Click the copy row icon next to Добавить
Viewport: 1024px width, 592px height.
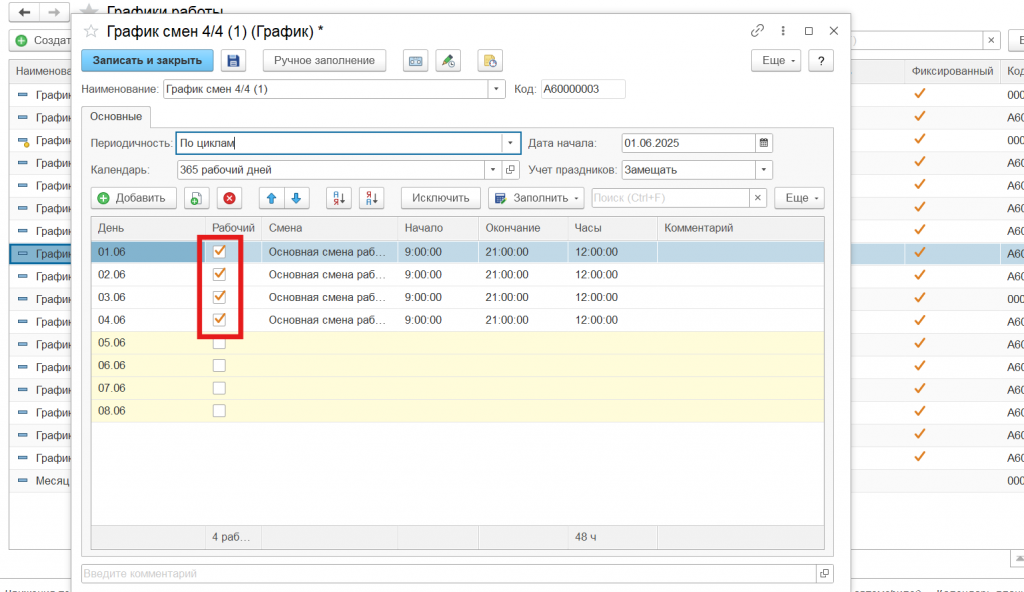(x=196, y=198)
